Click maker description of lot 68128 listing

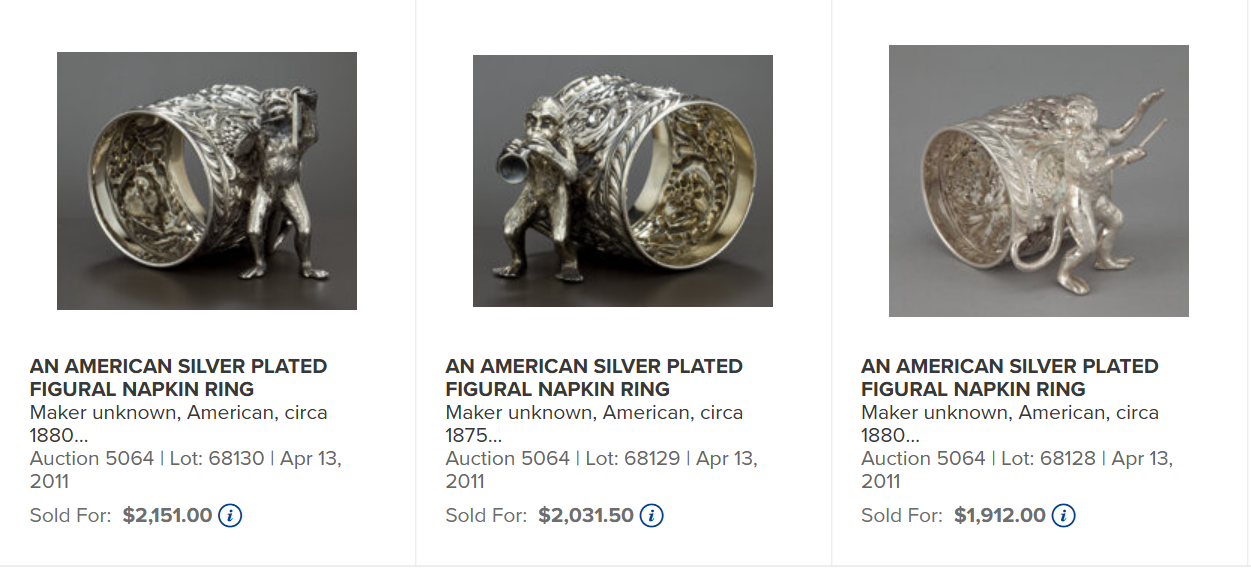1010,423
